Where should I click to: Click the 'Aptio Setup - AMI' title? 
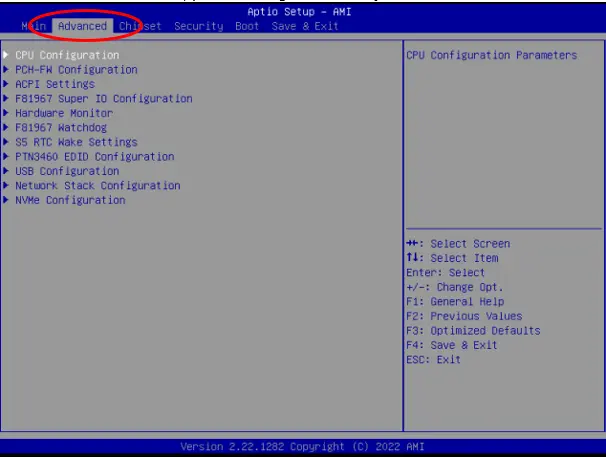pyautogui.click(x=300, y=12)
